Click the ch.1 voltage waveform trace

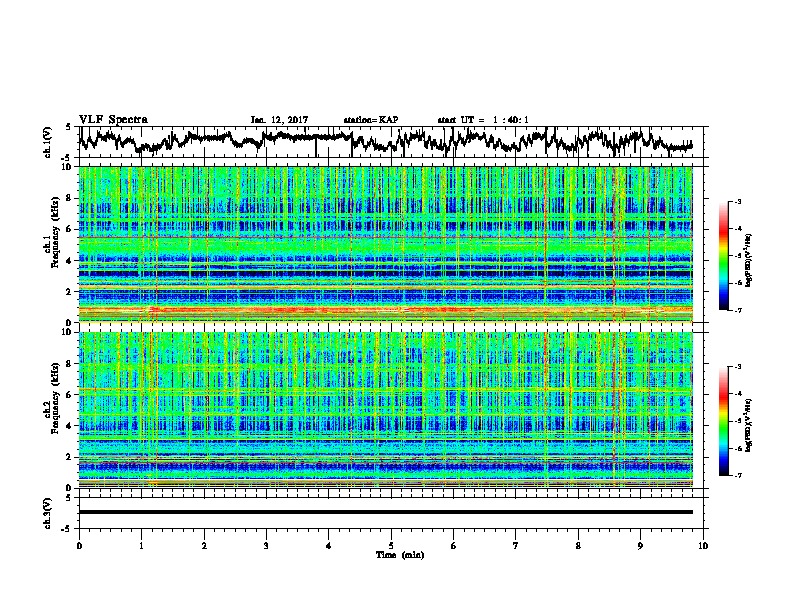[385, 141]
